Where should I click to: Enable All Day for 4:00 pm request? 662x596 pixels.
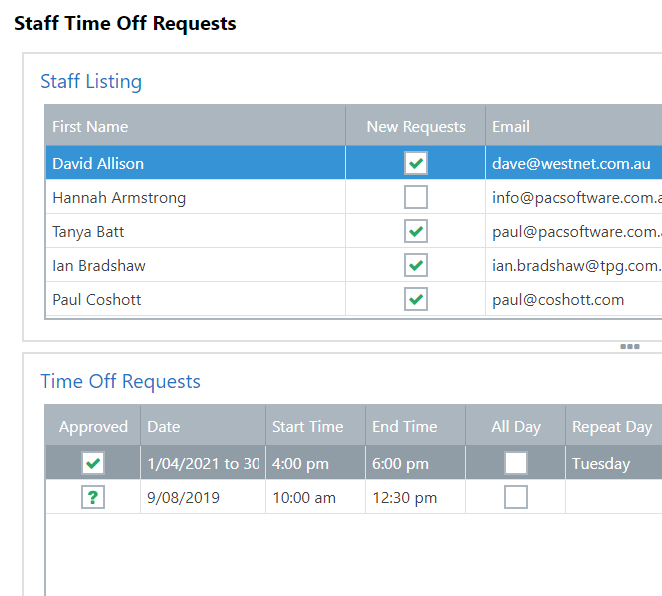[516, 463]
